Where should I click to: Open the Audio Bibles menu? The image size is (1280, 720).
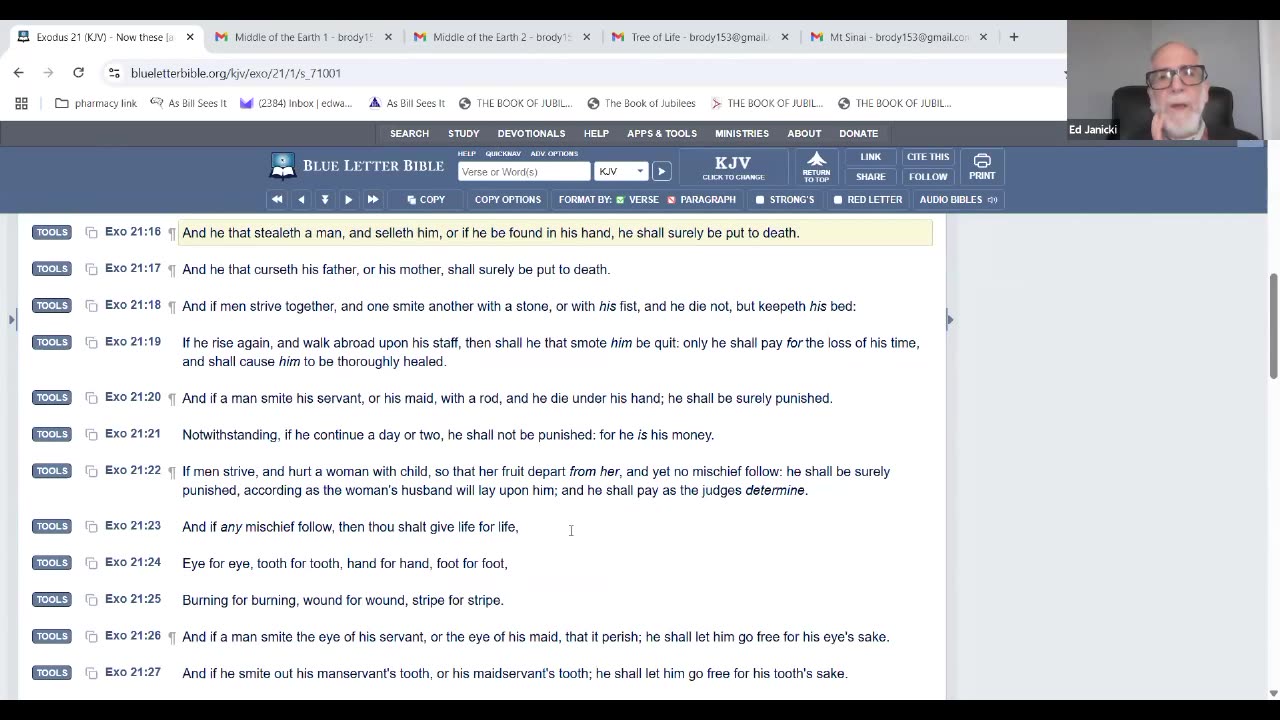pyautogui.click(x=958, y=199)
